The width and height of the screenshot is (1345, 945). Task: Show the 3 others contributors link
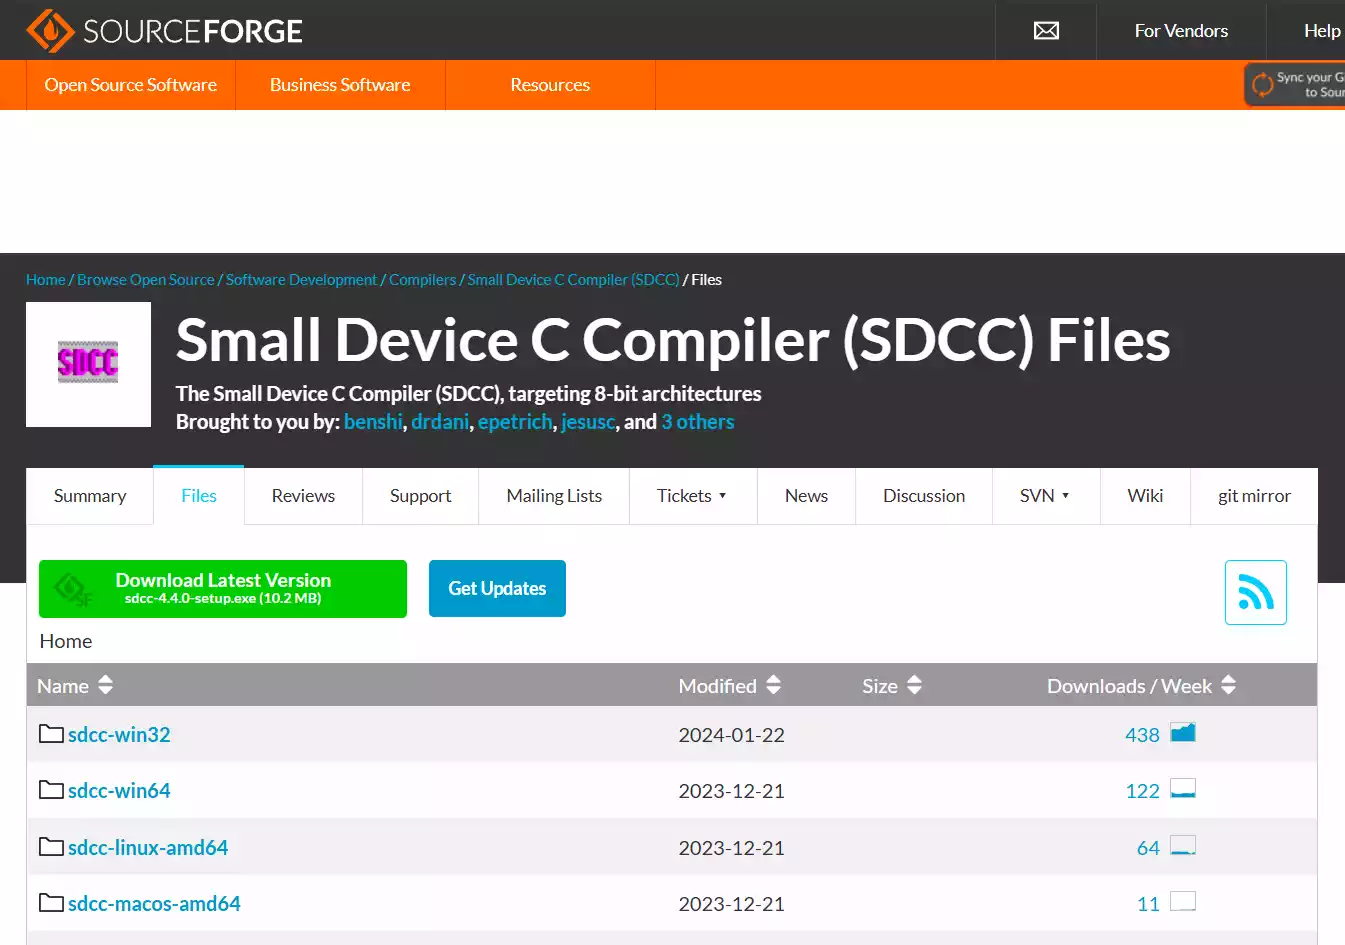(698, 422)
